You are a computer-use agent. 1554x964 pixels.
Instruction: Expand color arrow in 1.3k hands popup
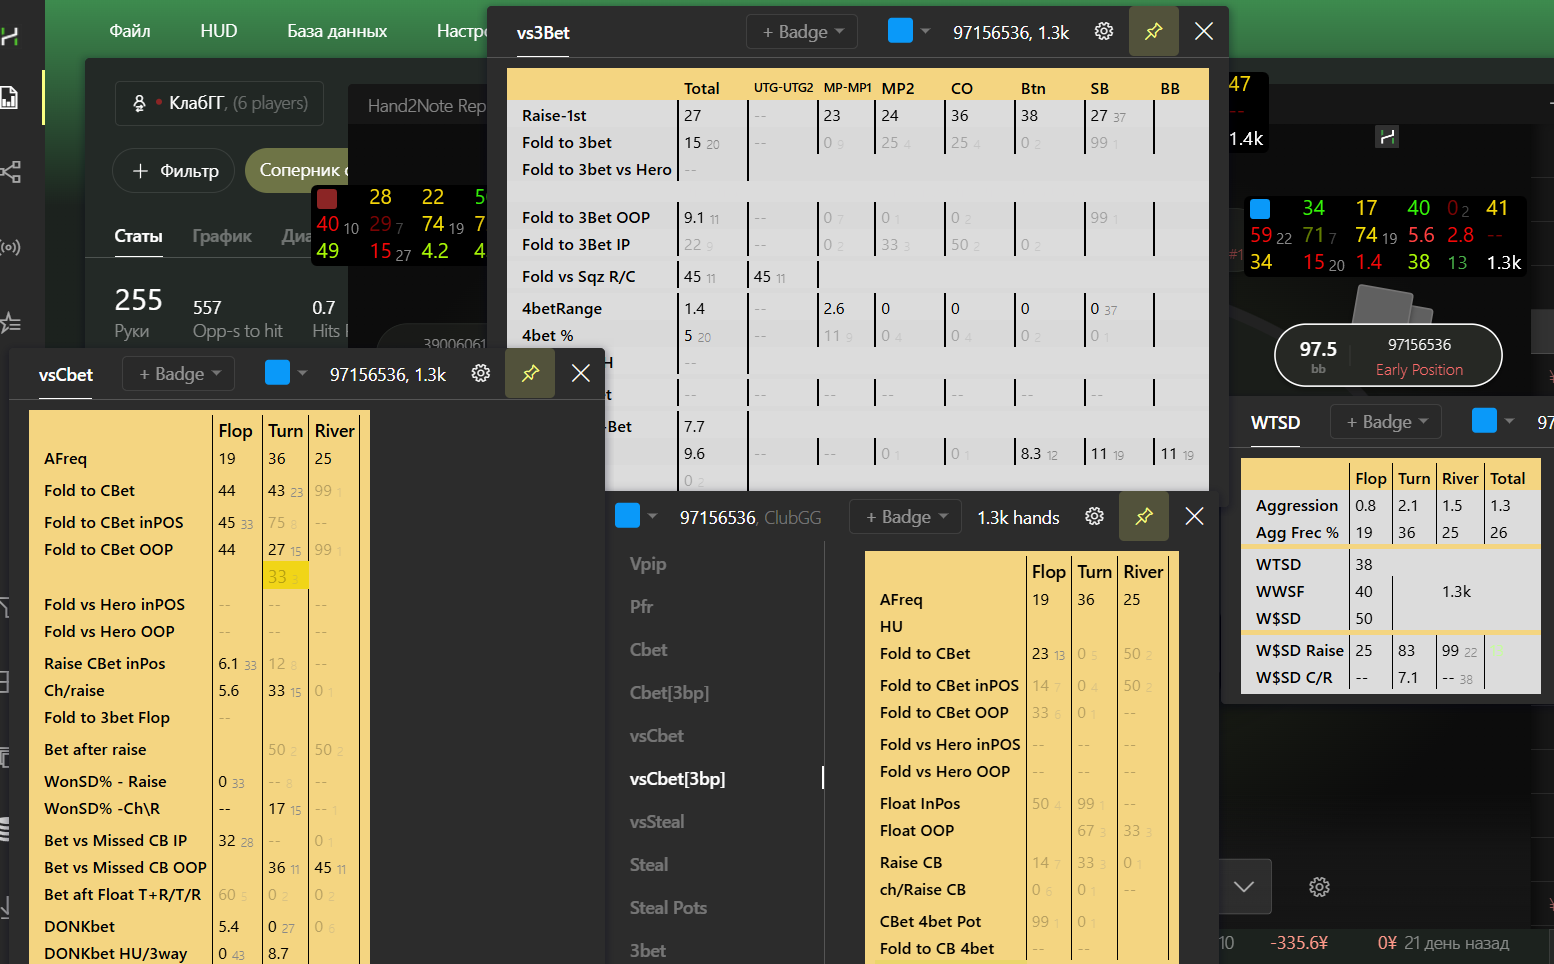(653, 516)
